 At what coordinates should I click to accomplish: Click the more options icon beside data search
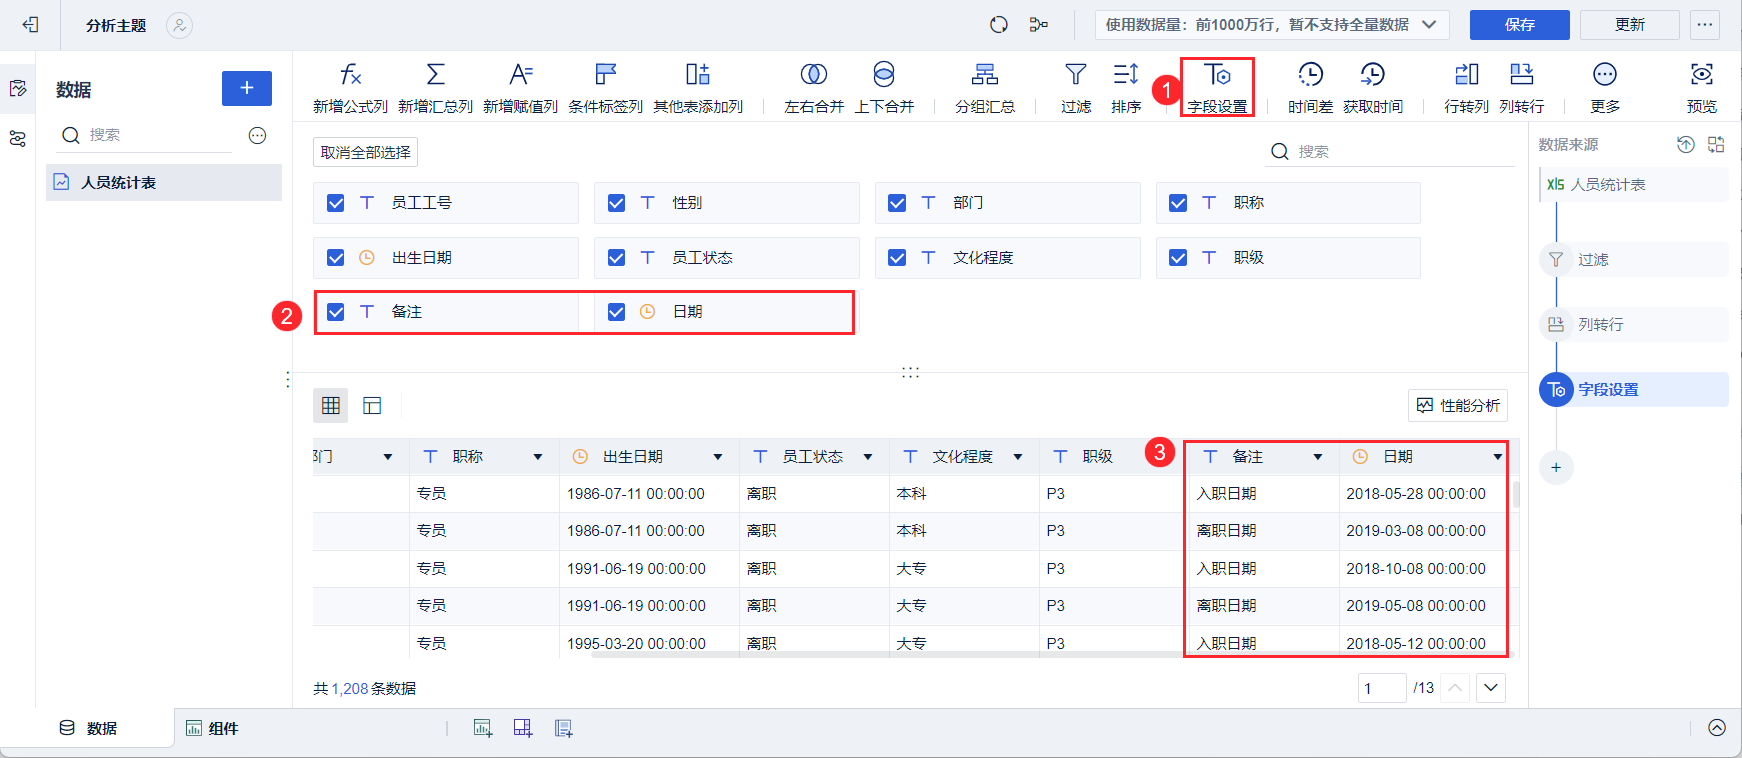click(x=257, y=135)
